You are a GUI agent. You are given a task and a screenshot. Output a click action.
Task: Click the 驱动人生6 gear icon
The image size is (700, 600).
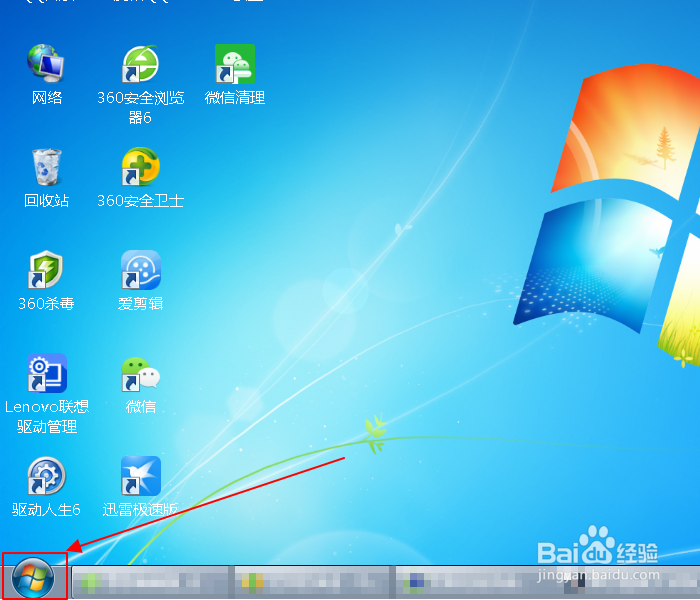(46, 475)
